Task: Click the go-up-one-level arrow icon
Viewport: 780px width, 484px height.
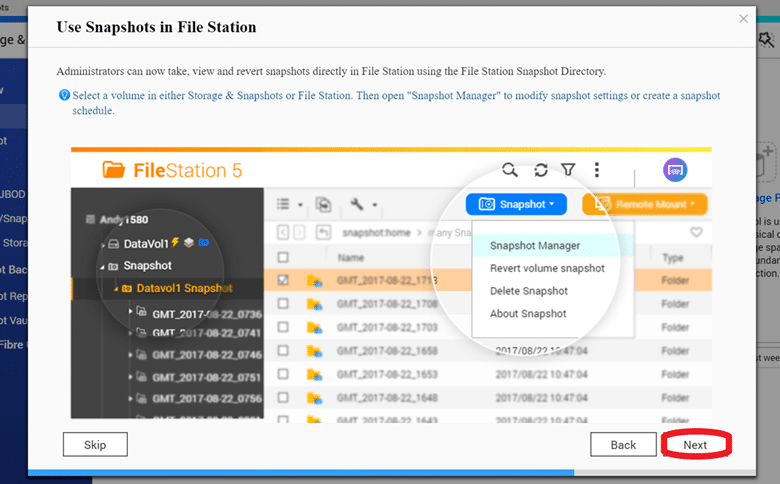Action: pos(323,232)
